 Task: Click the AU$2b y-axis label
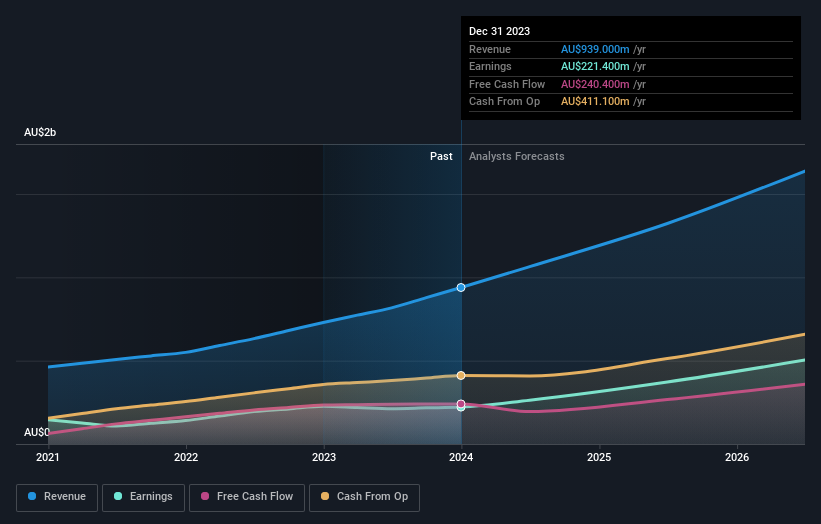[x=40, y=132]
